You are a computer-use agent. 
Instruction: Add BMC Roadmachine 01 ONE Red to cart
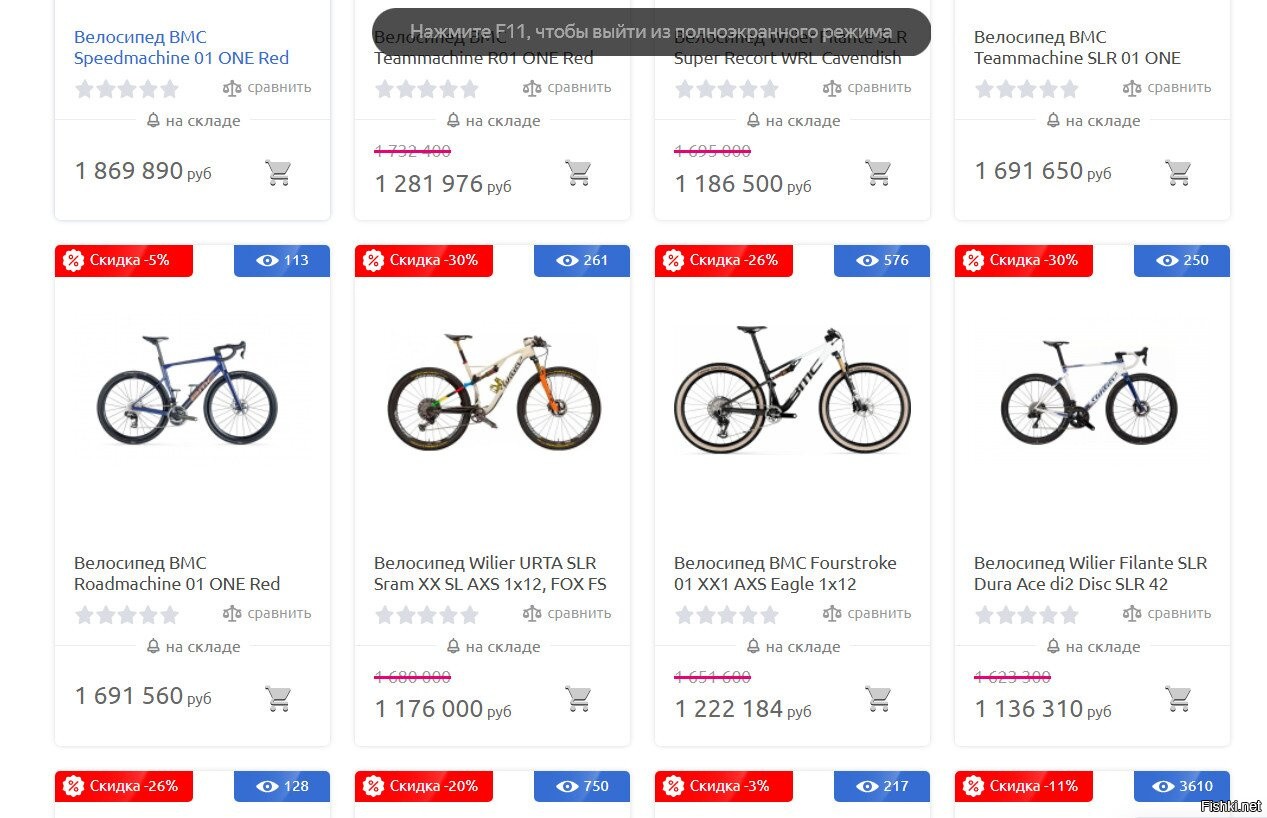[x=278, y=698]
